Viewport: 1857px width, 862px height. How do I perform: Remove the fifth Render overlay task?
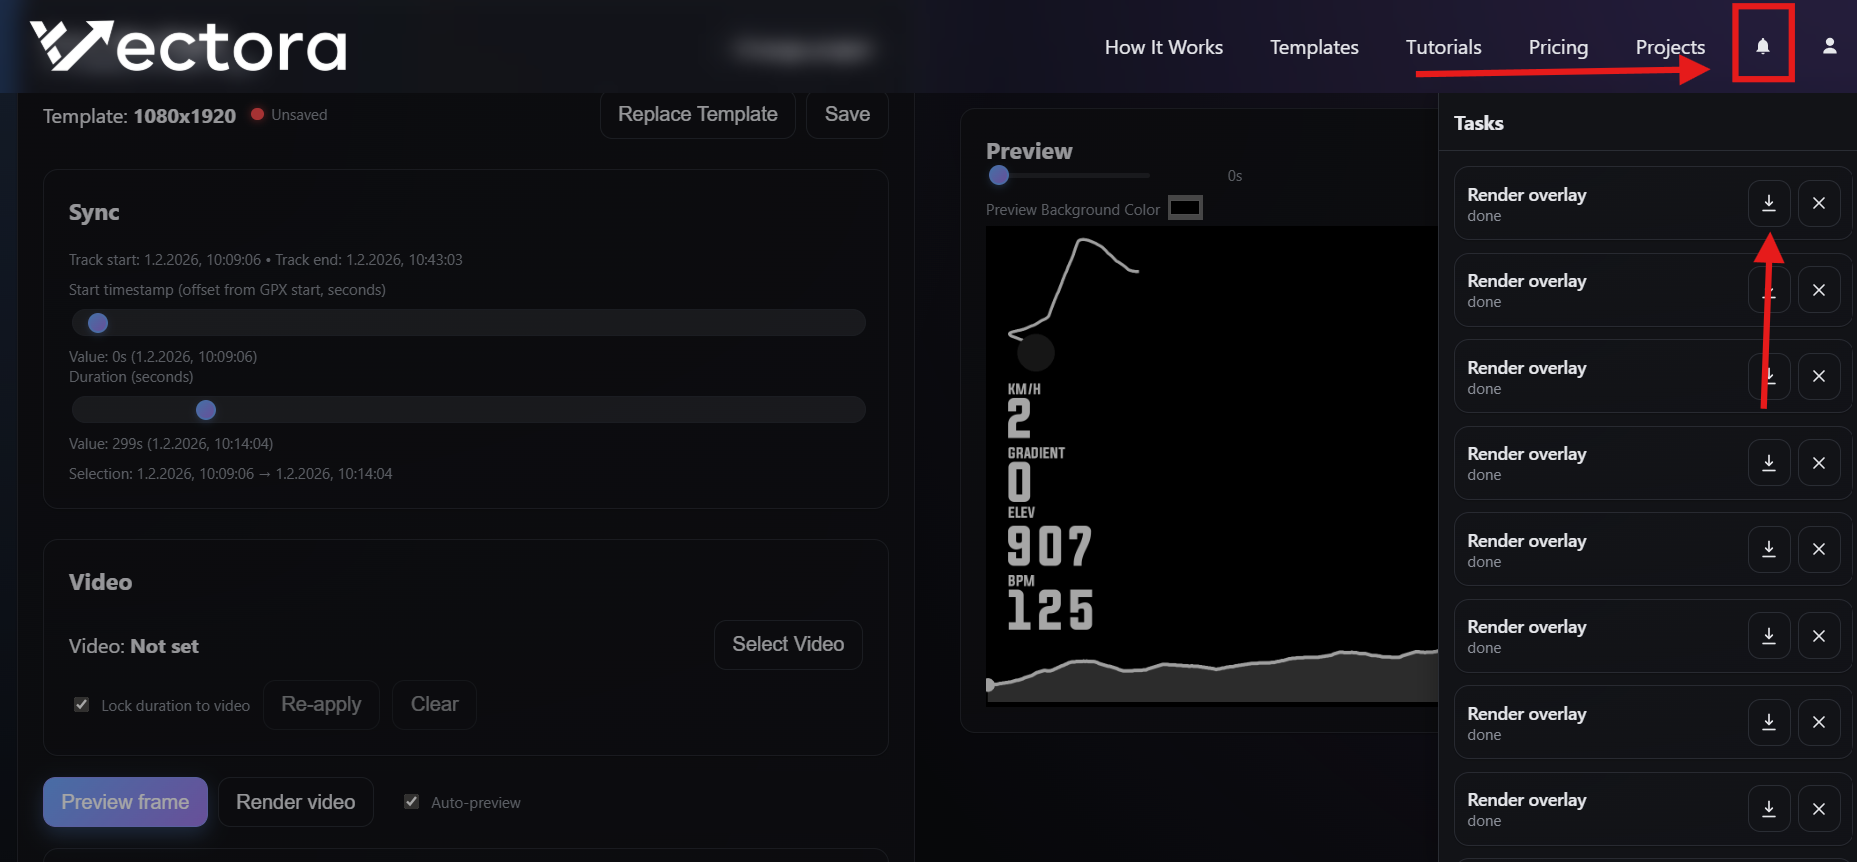point(1818,549)
